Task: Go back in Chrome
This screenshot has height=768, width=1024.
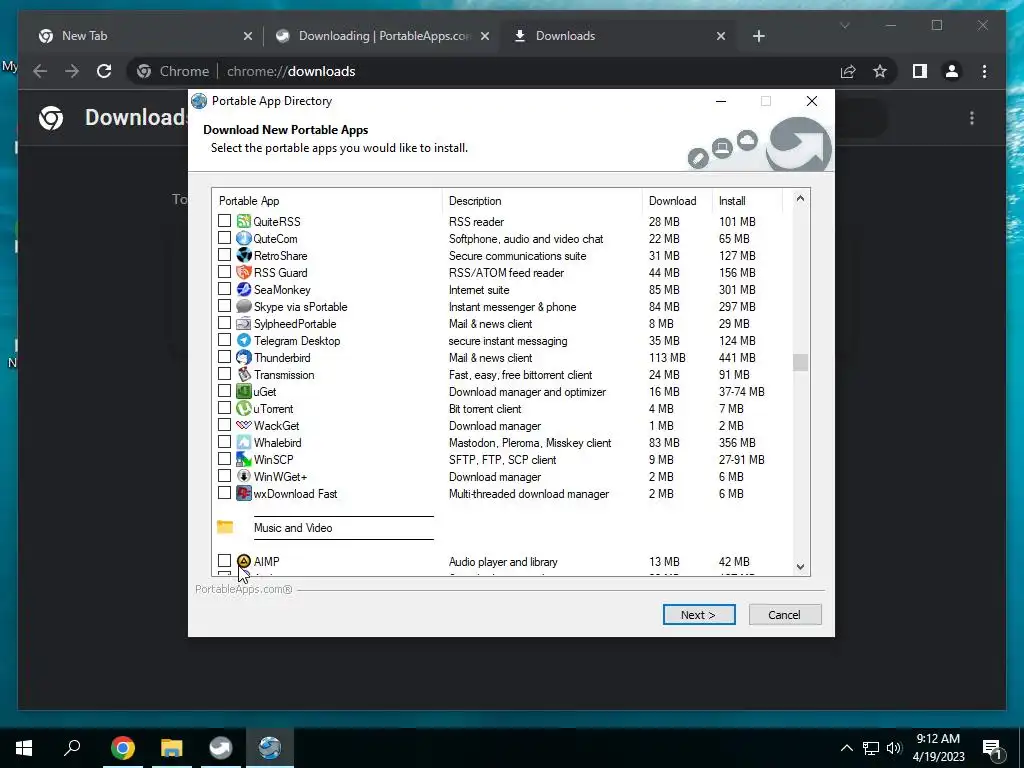Action: [x=40, y=71]
